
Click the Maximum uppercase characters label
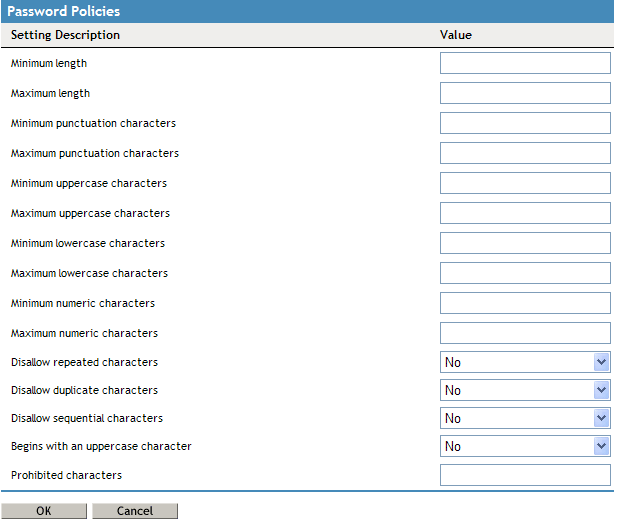pos(90,213)
